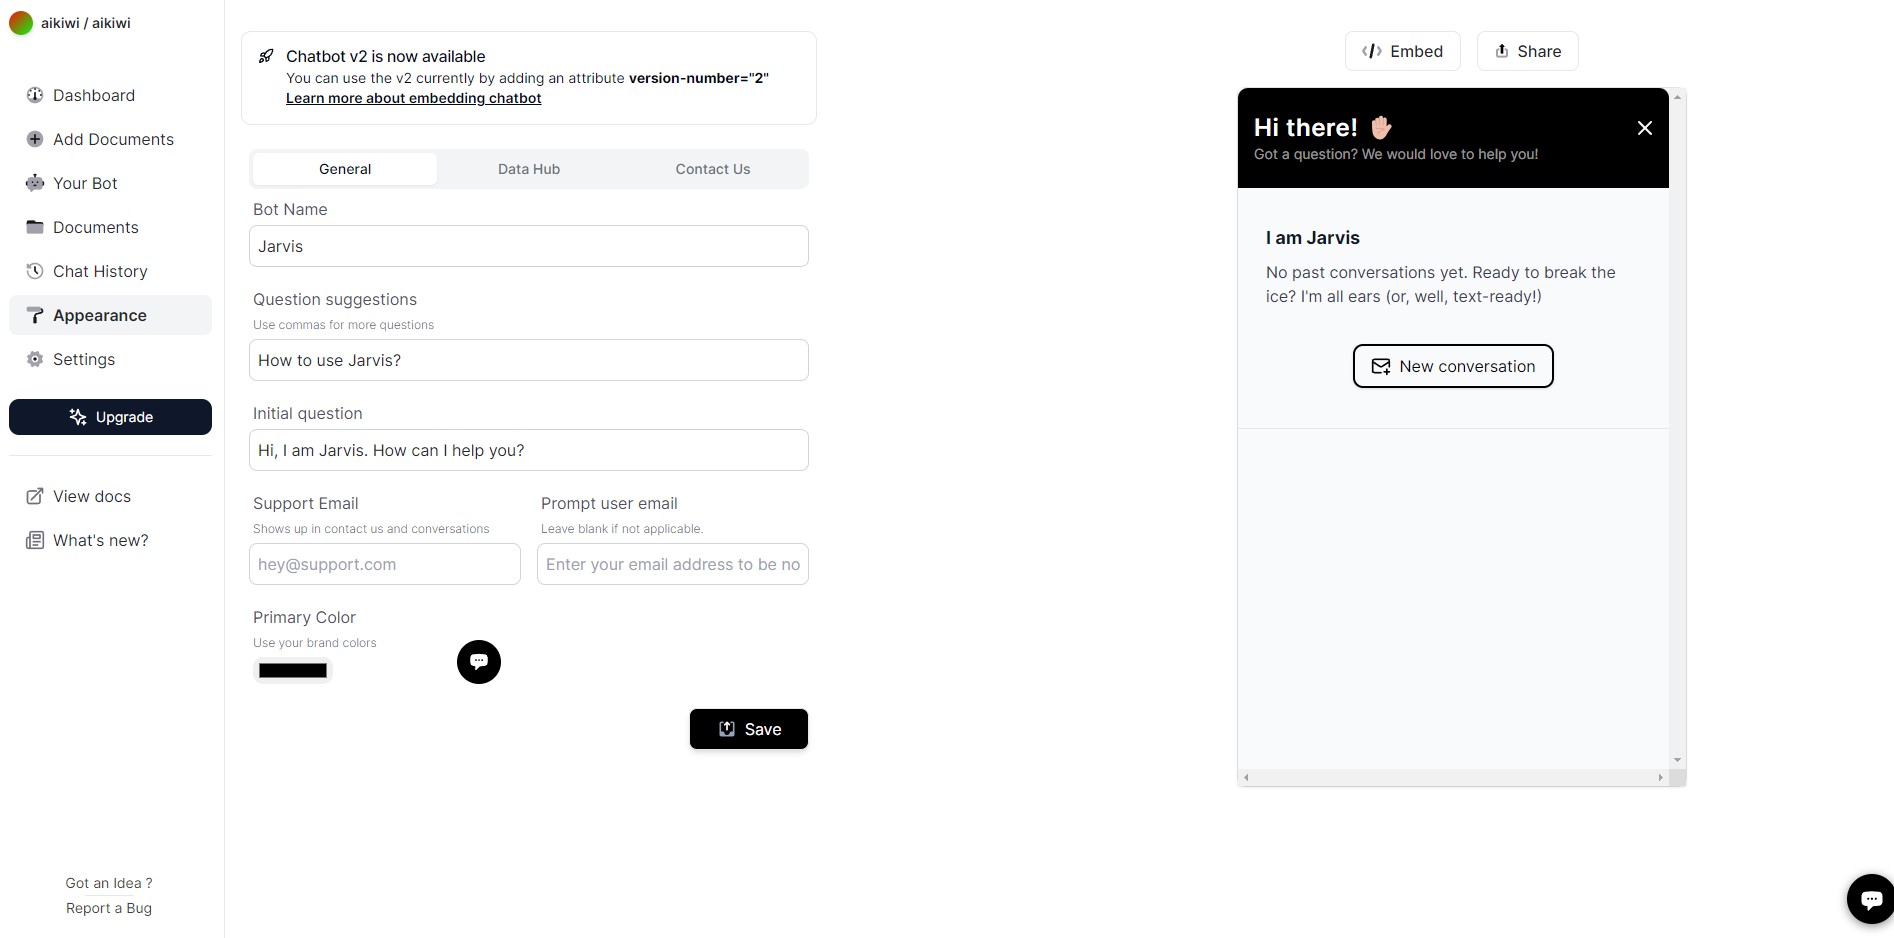This screenshot has width=1894, height=938.
Task: Open the floating chat widget launcher
Action: coord(1870,898)
